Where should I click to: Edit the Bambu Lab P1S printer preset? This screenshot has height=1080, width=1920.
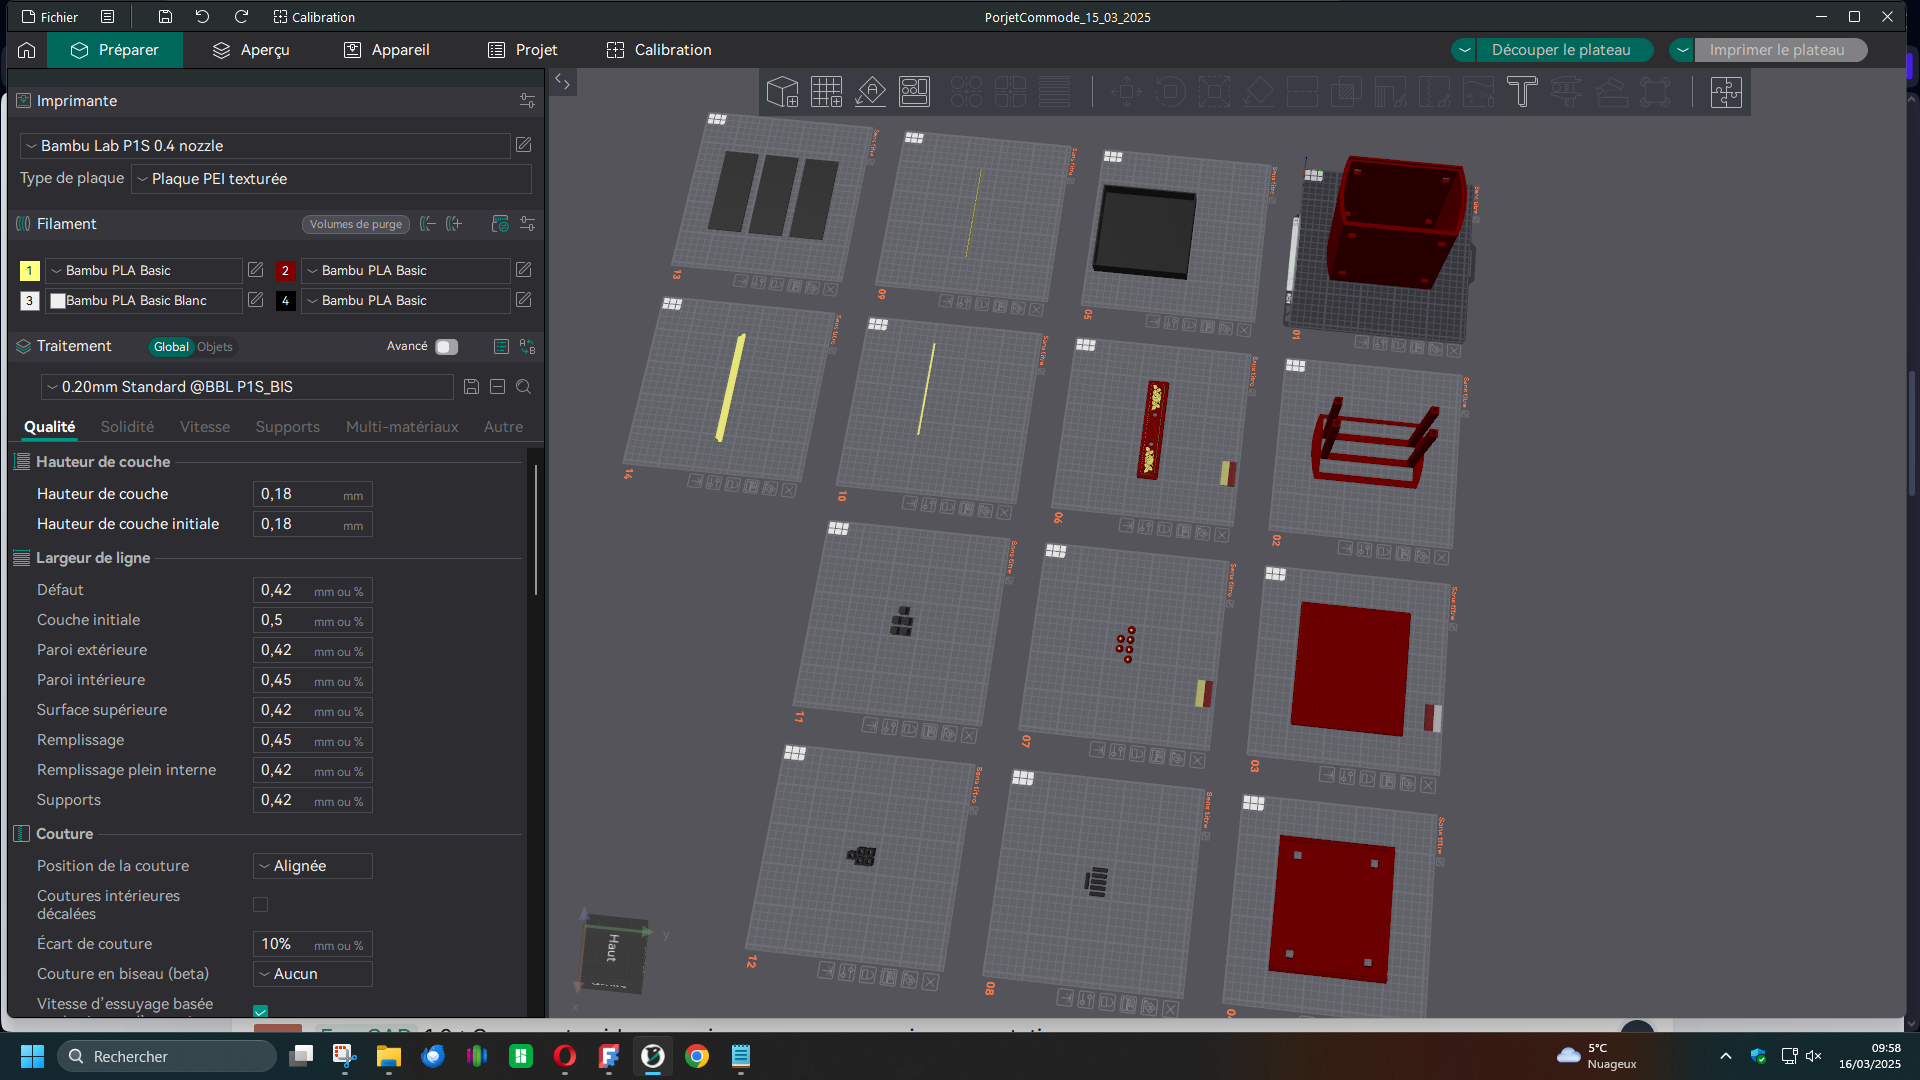coord(523,146)
